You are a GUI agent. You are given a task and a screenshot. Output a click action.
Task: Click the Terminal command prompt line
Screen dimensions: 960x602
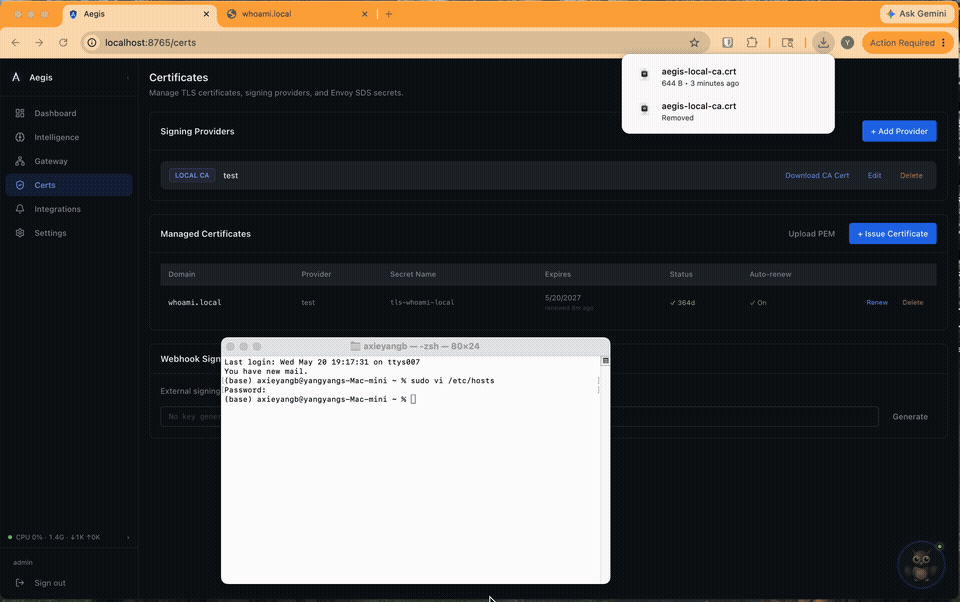tap(320, 399)
